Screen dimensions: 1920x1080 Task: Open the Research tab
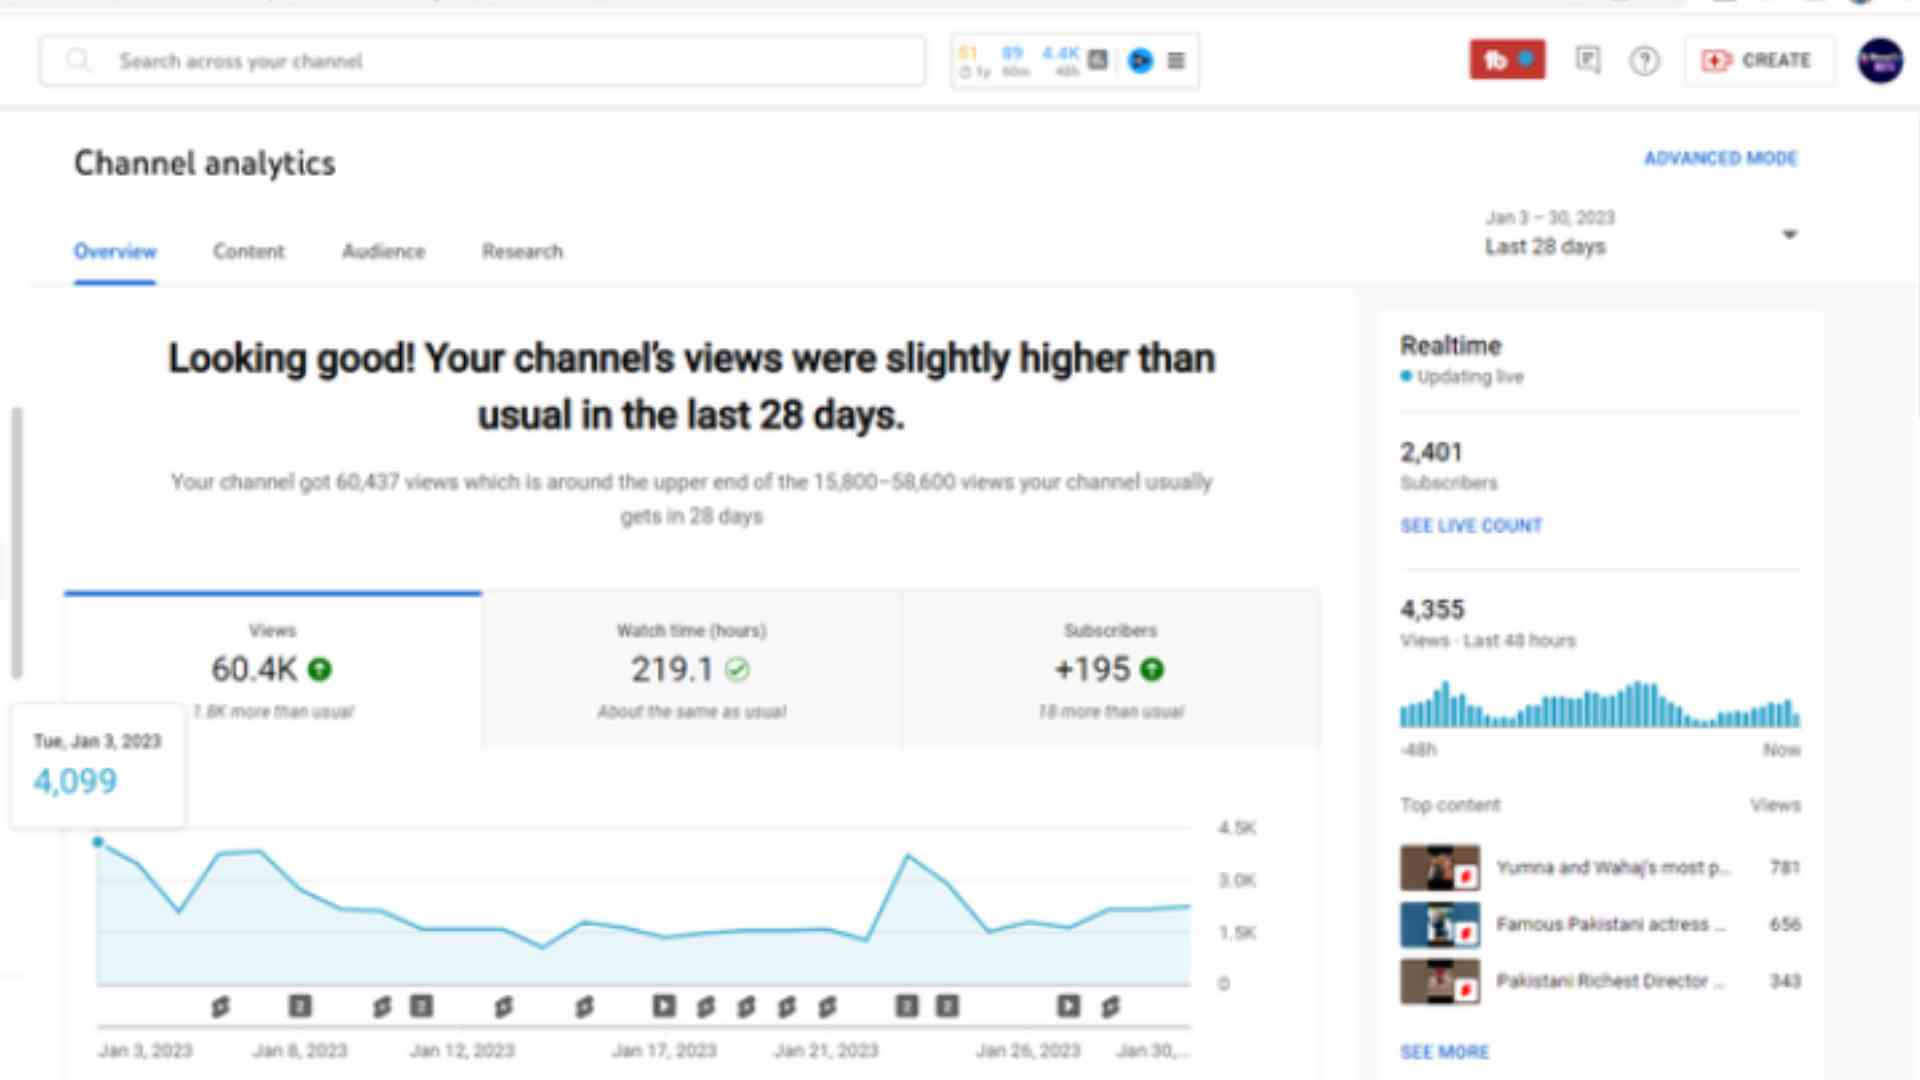click(x=522, y=251)
